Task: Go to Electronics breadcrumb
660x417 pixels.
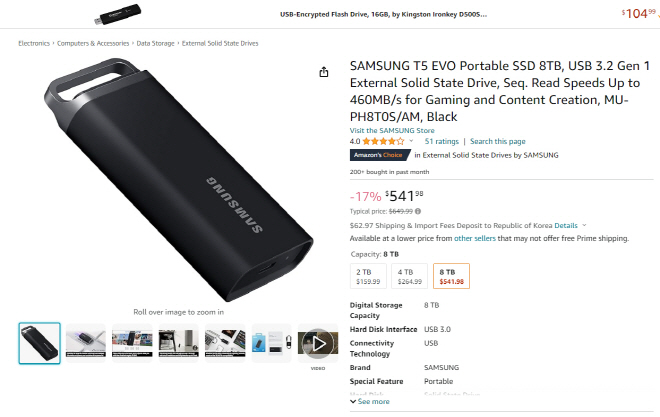Action: pyautogui.click(x=34, y=44)
